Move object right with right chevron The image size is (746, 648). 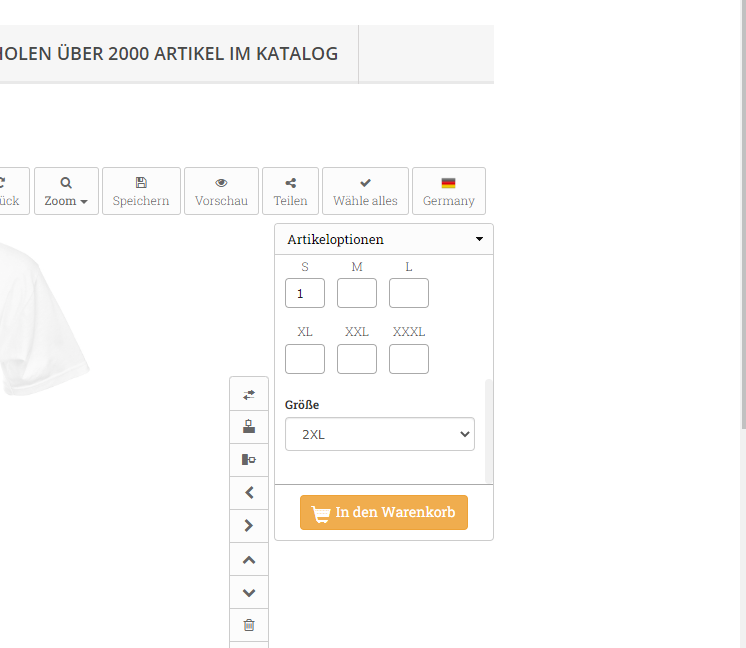click(x=249, y=526)
